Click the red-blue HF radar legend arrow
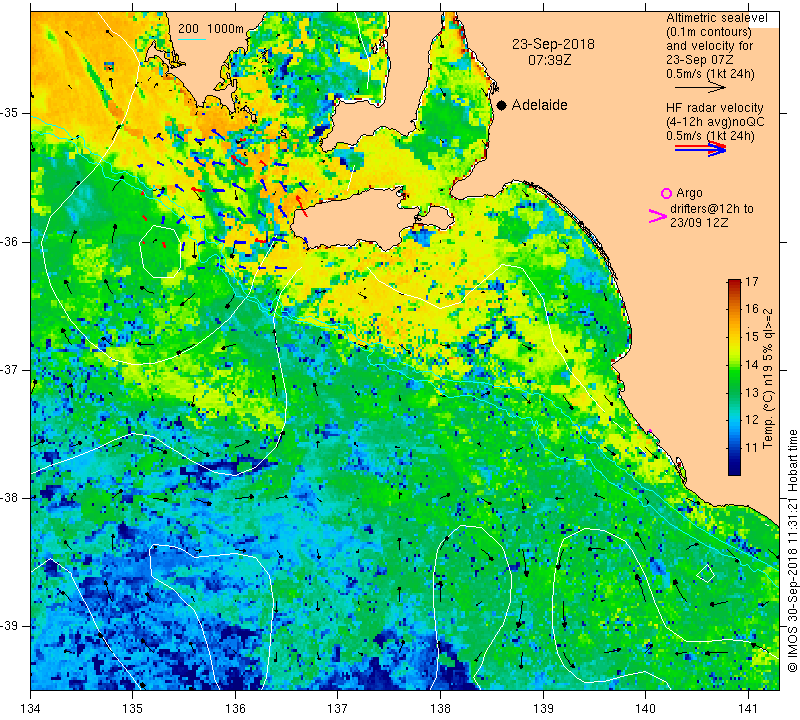This screenshot has height=720, width=800. coord(700,149)
